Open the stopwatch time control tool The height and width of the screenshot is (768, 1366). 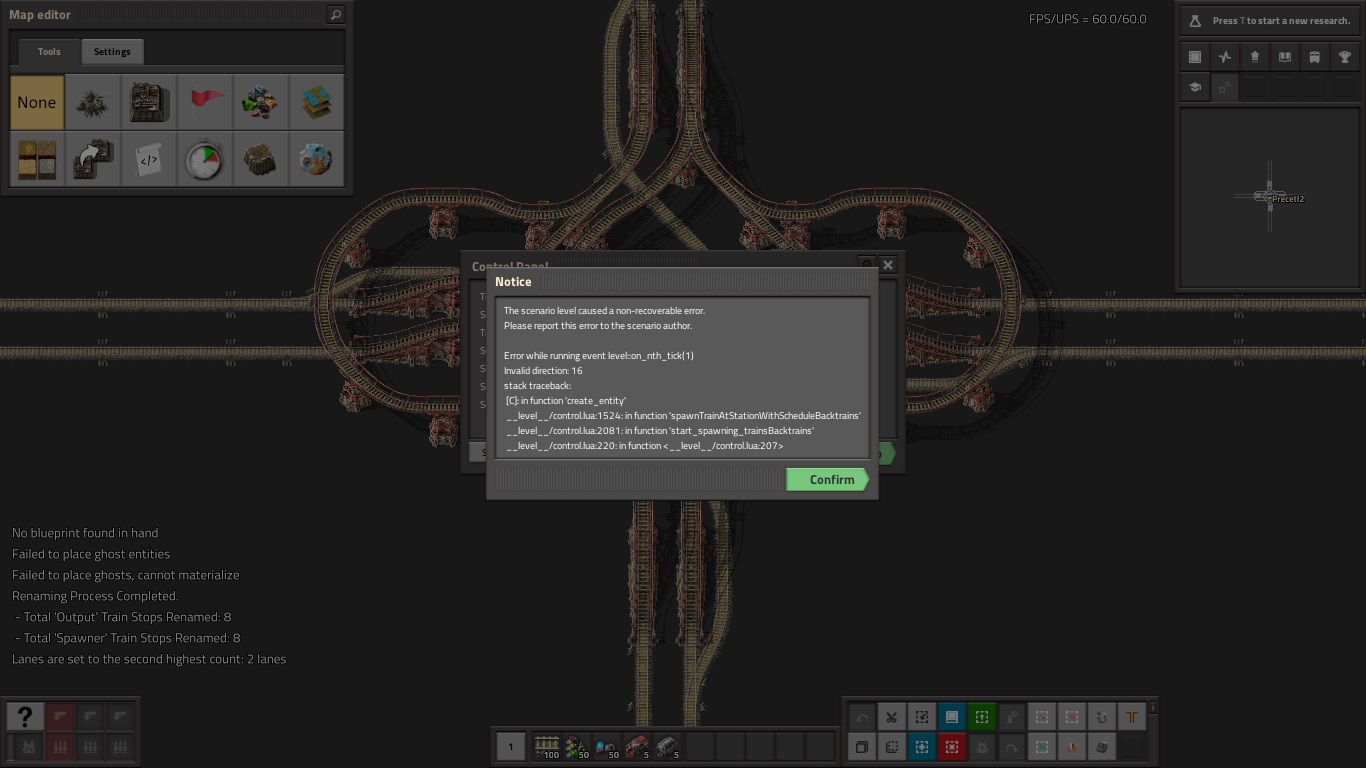coord(205,158)
